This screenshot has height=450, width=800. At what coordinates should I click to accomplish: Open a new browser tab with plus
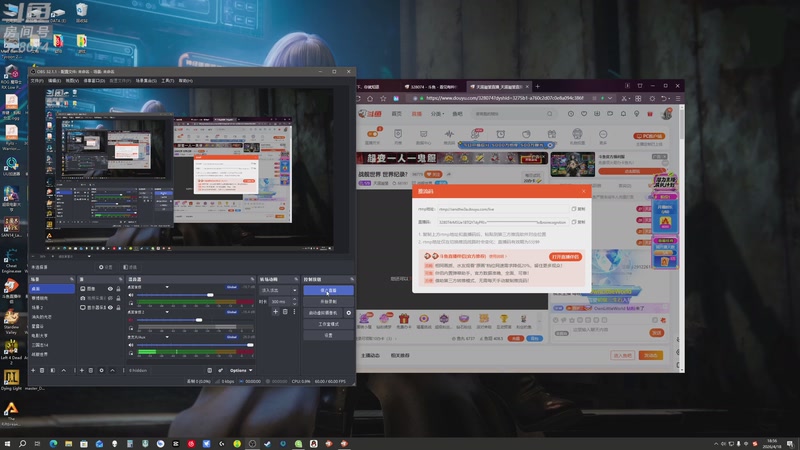pyautogui.click(x=537, y=86)
